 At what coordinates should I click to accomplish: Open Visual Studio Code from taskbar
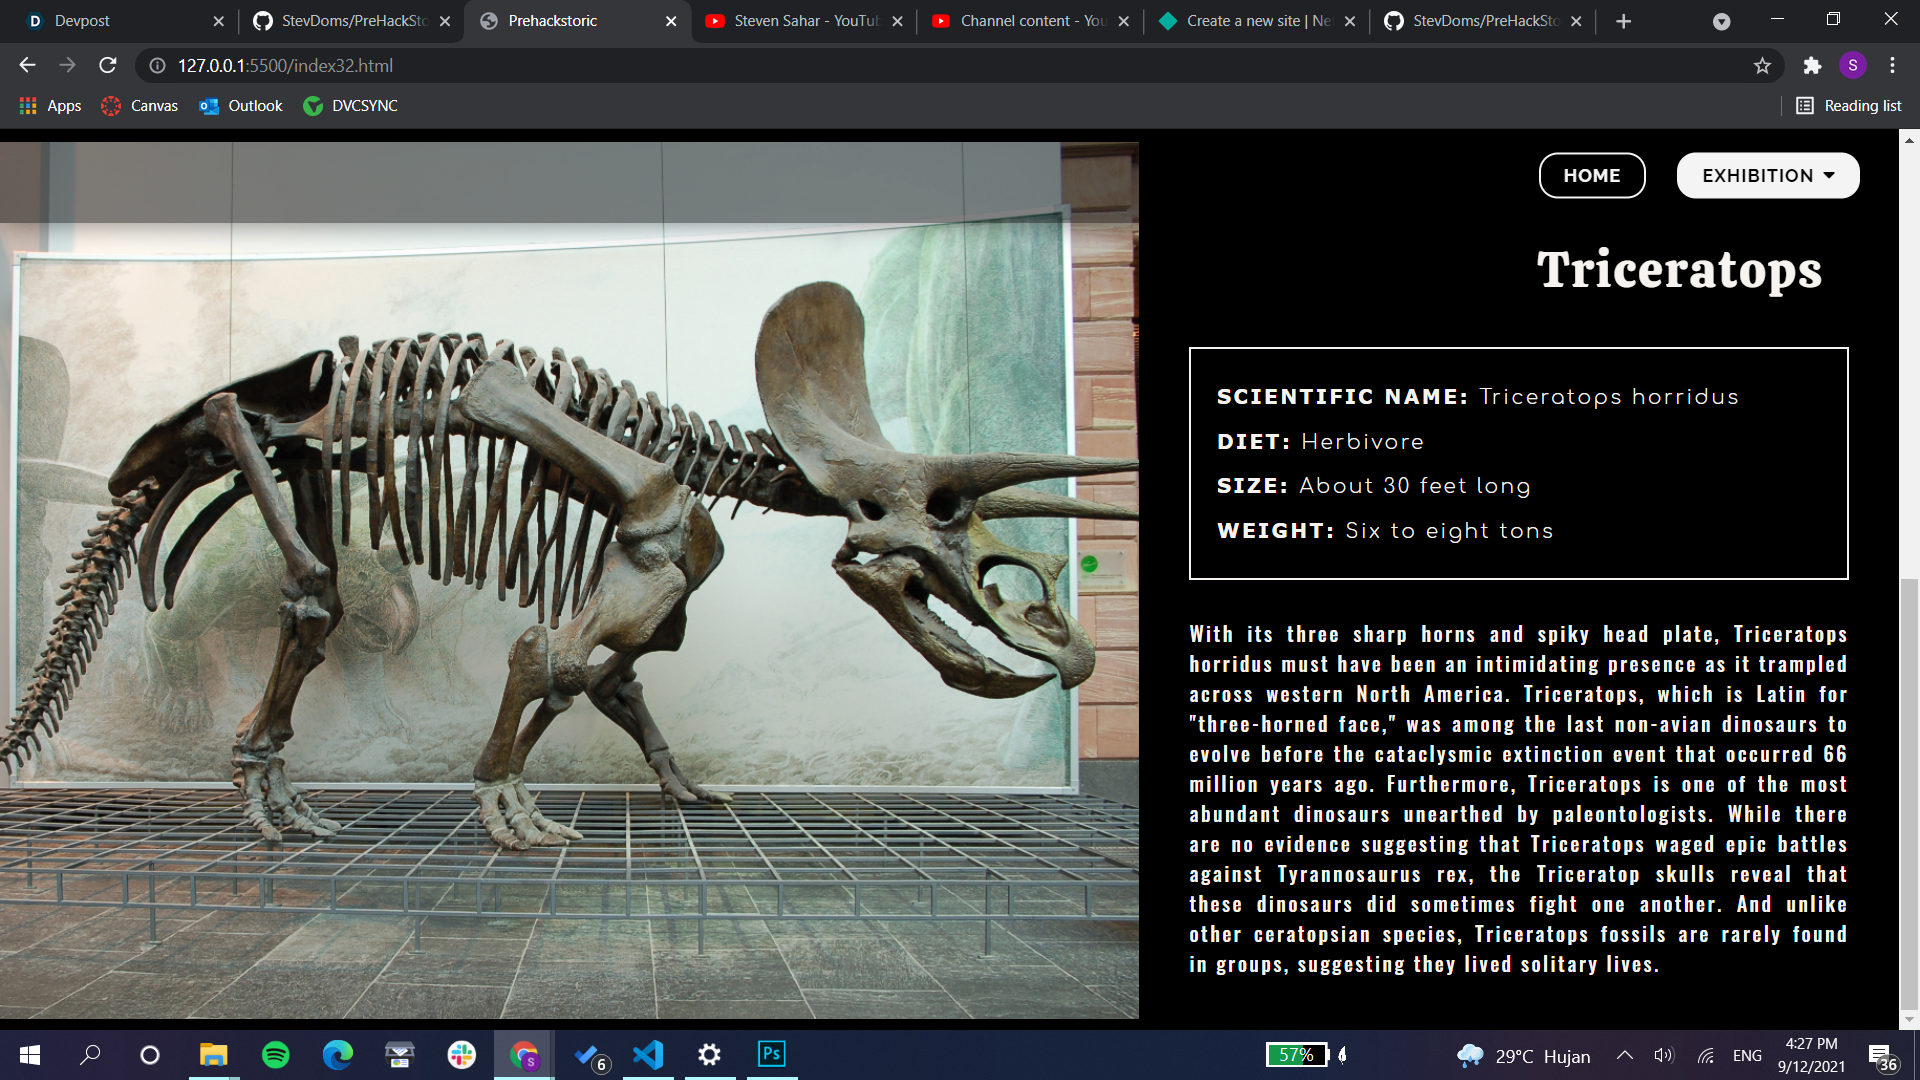tap(648, 1055)
